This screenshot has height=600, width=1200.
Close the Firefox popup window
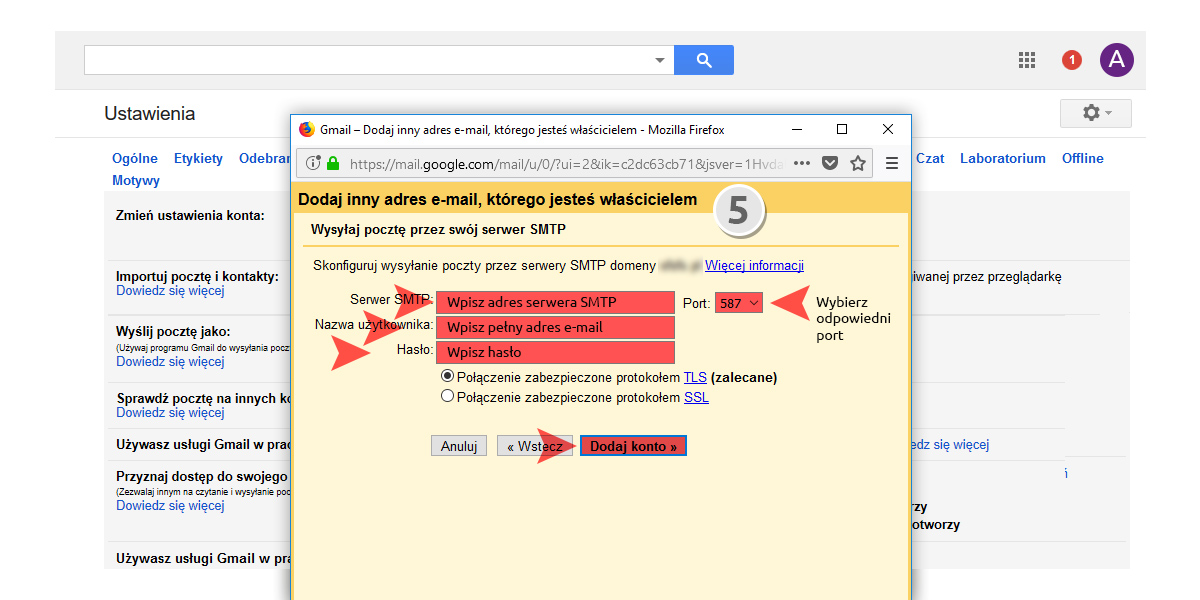click(x=888, y=129)
